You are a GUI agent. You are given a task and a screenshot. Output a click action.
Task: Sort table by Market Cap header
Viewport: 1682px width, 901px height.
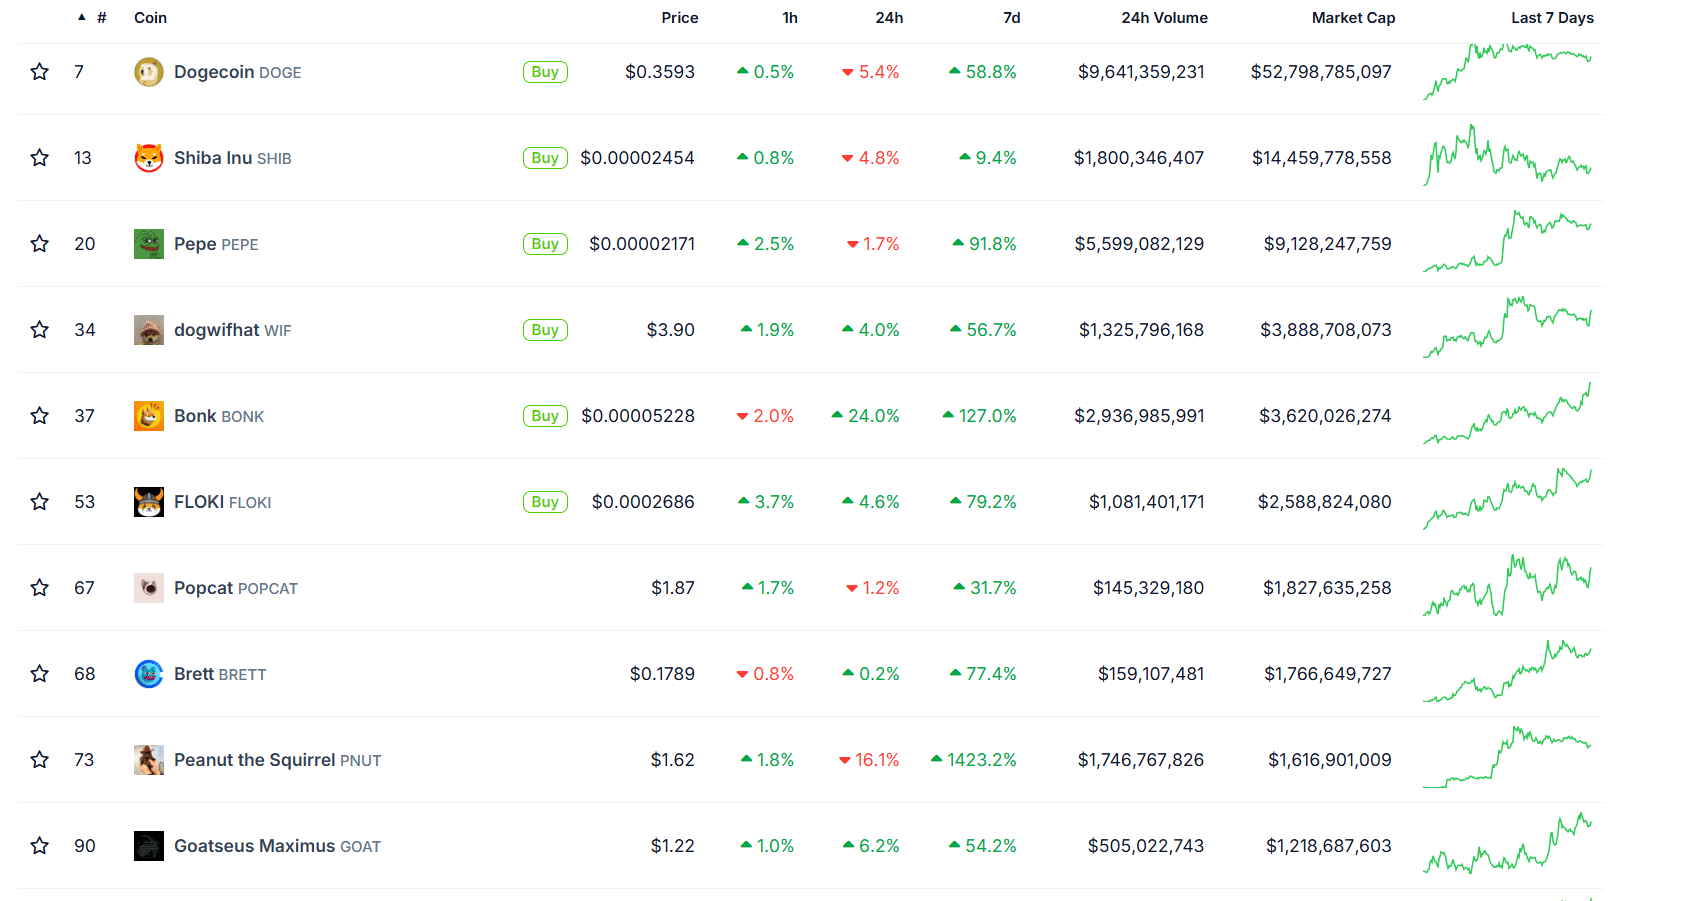[x=1353, y=18]
